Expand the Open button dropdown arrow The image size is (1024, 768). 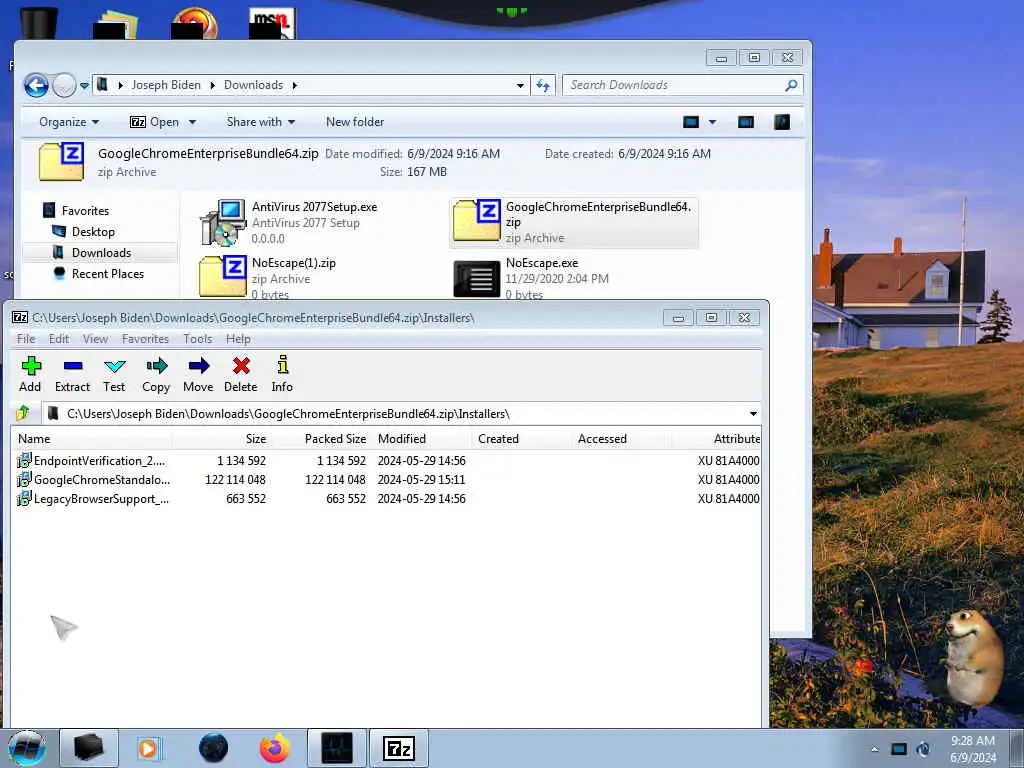[x=192, y=122]
